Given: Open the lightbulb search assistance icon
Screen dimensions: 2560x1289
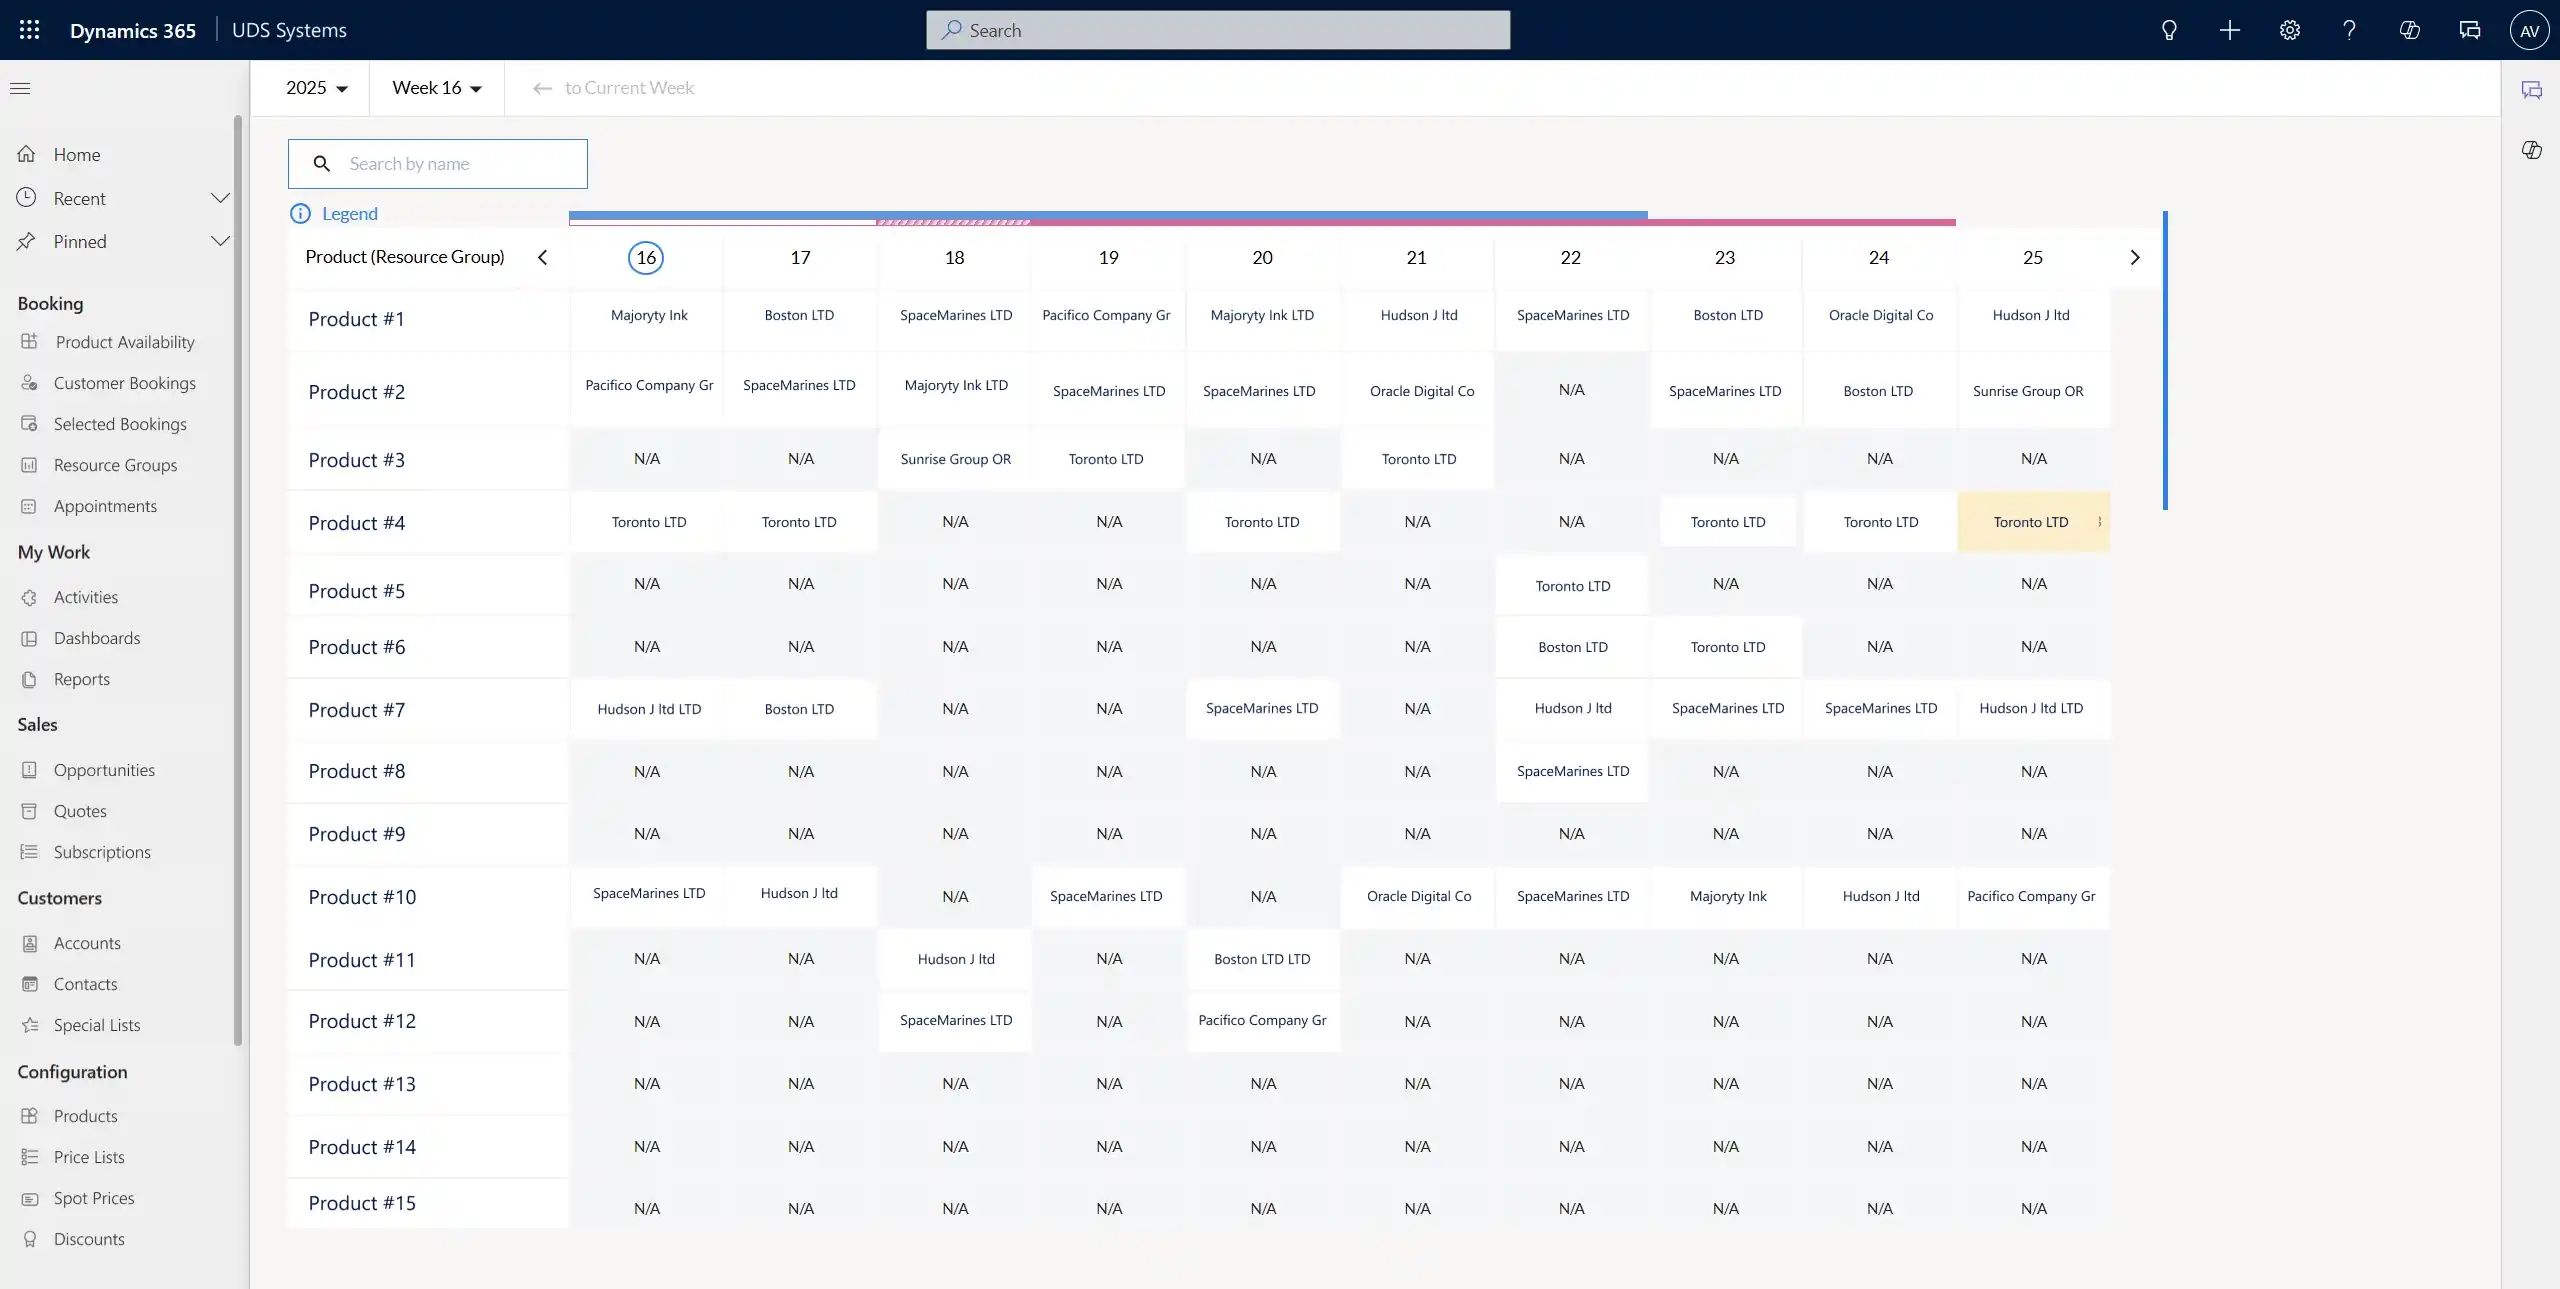Looking at the screenshot, I should click(2169, 30).
